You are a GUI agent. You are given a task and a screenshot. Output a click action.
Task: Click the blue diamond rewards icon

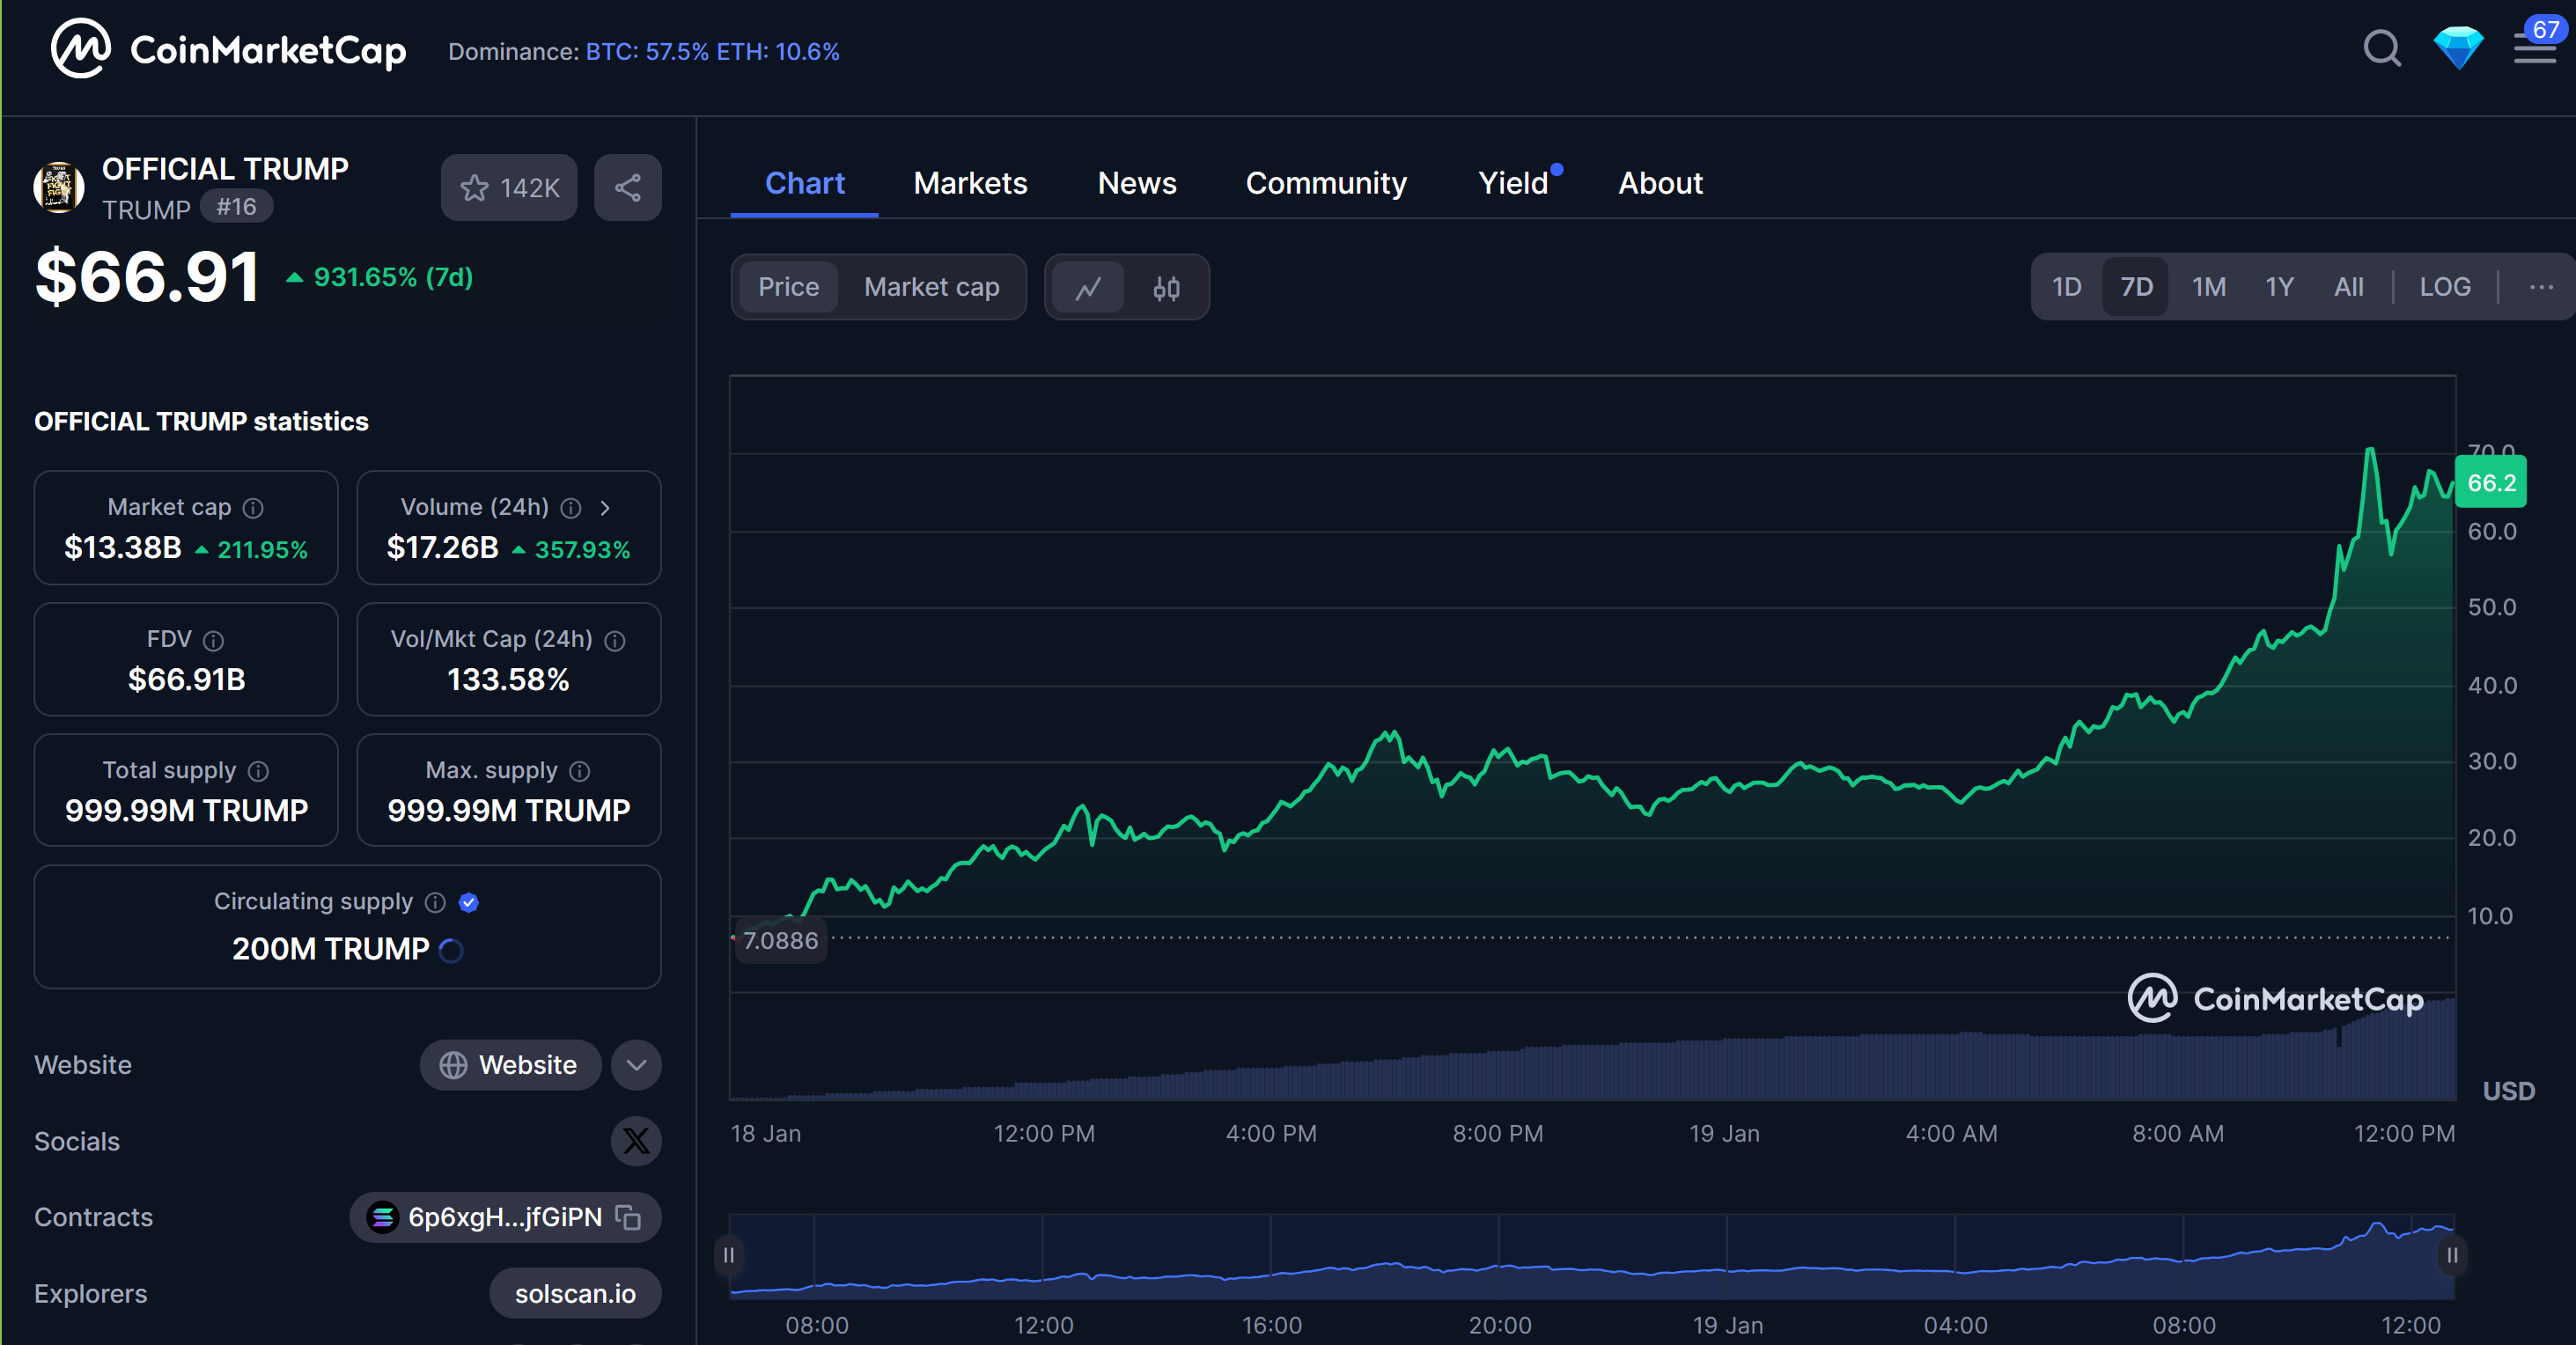click(2458, 48)
